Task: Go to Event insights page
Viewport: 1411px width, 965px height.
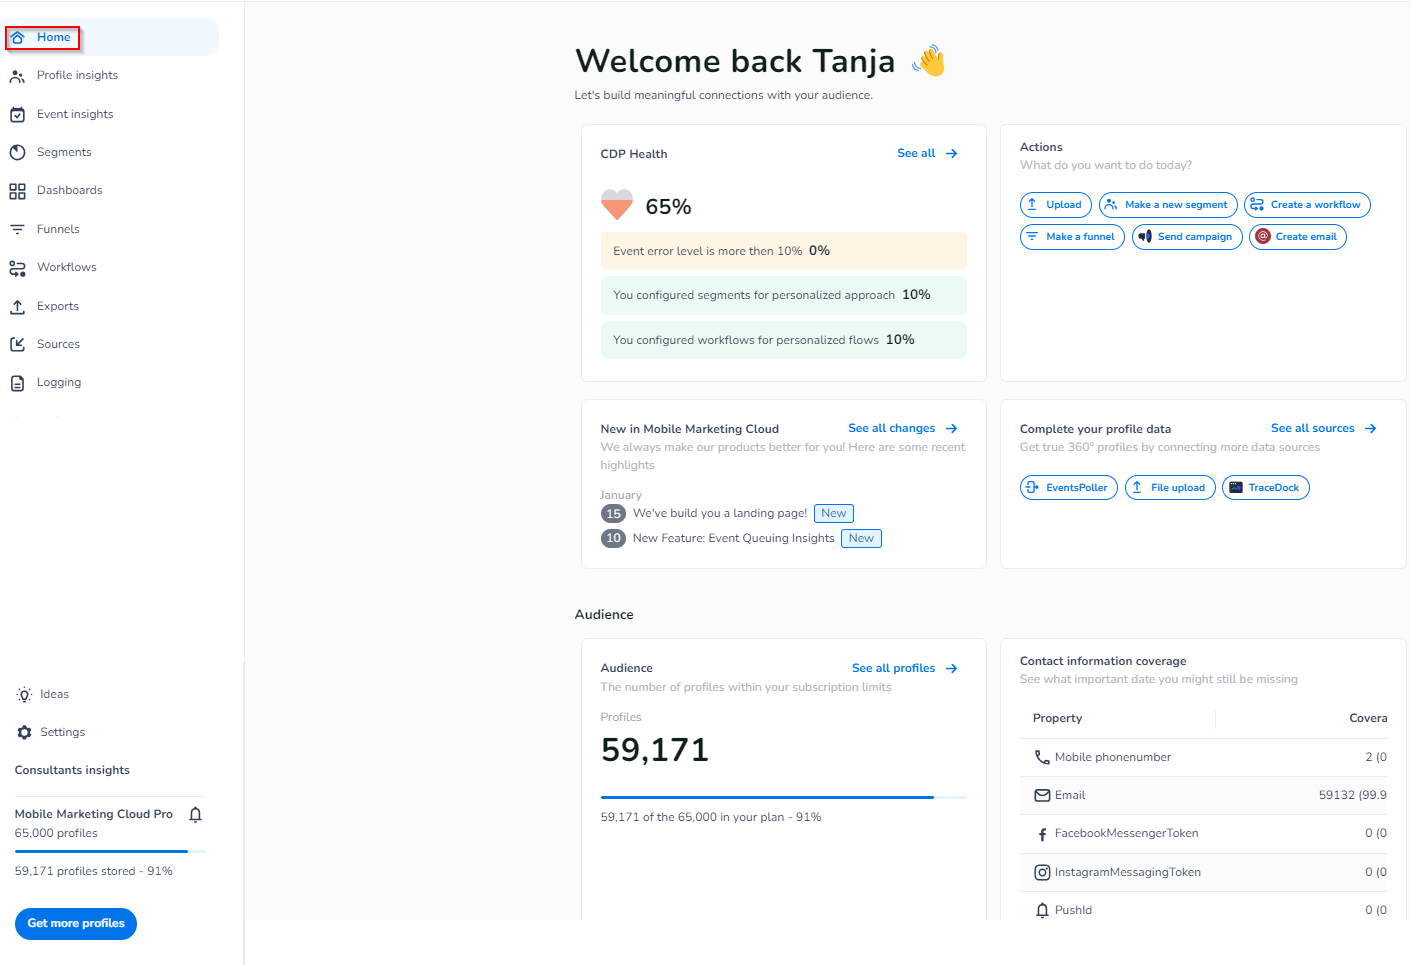Action: click(75, 115)
